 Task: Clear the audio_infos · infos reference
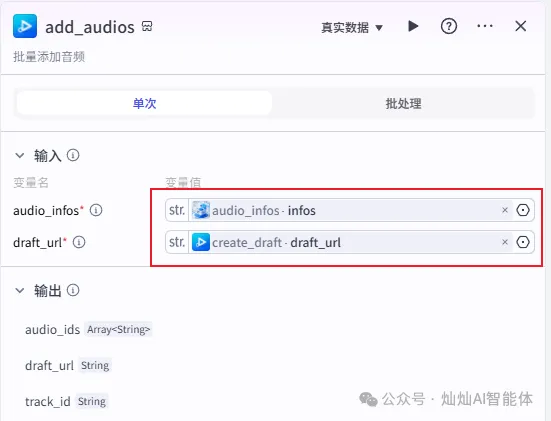point(505,210)
